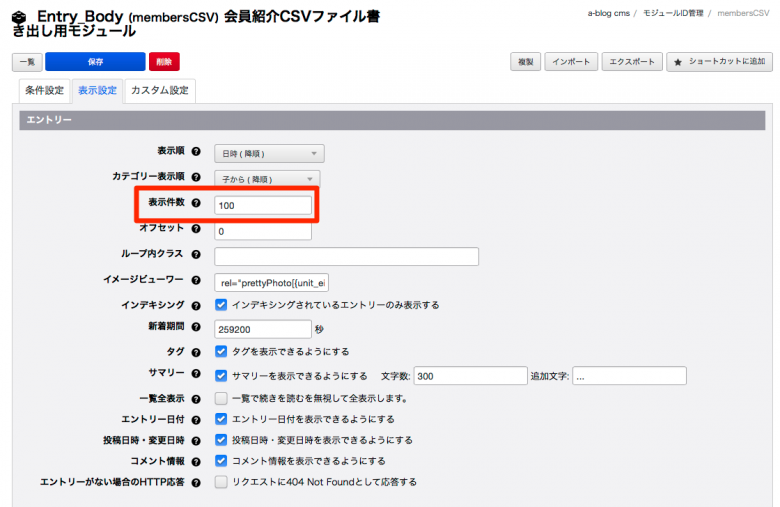Click the star icon in ショートカットに追加 button
Screen dimensions: 780x507
tap(678, 62)
